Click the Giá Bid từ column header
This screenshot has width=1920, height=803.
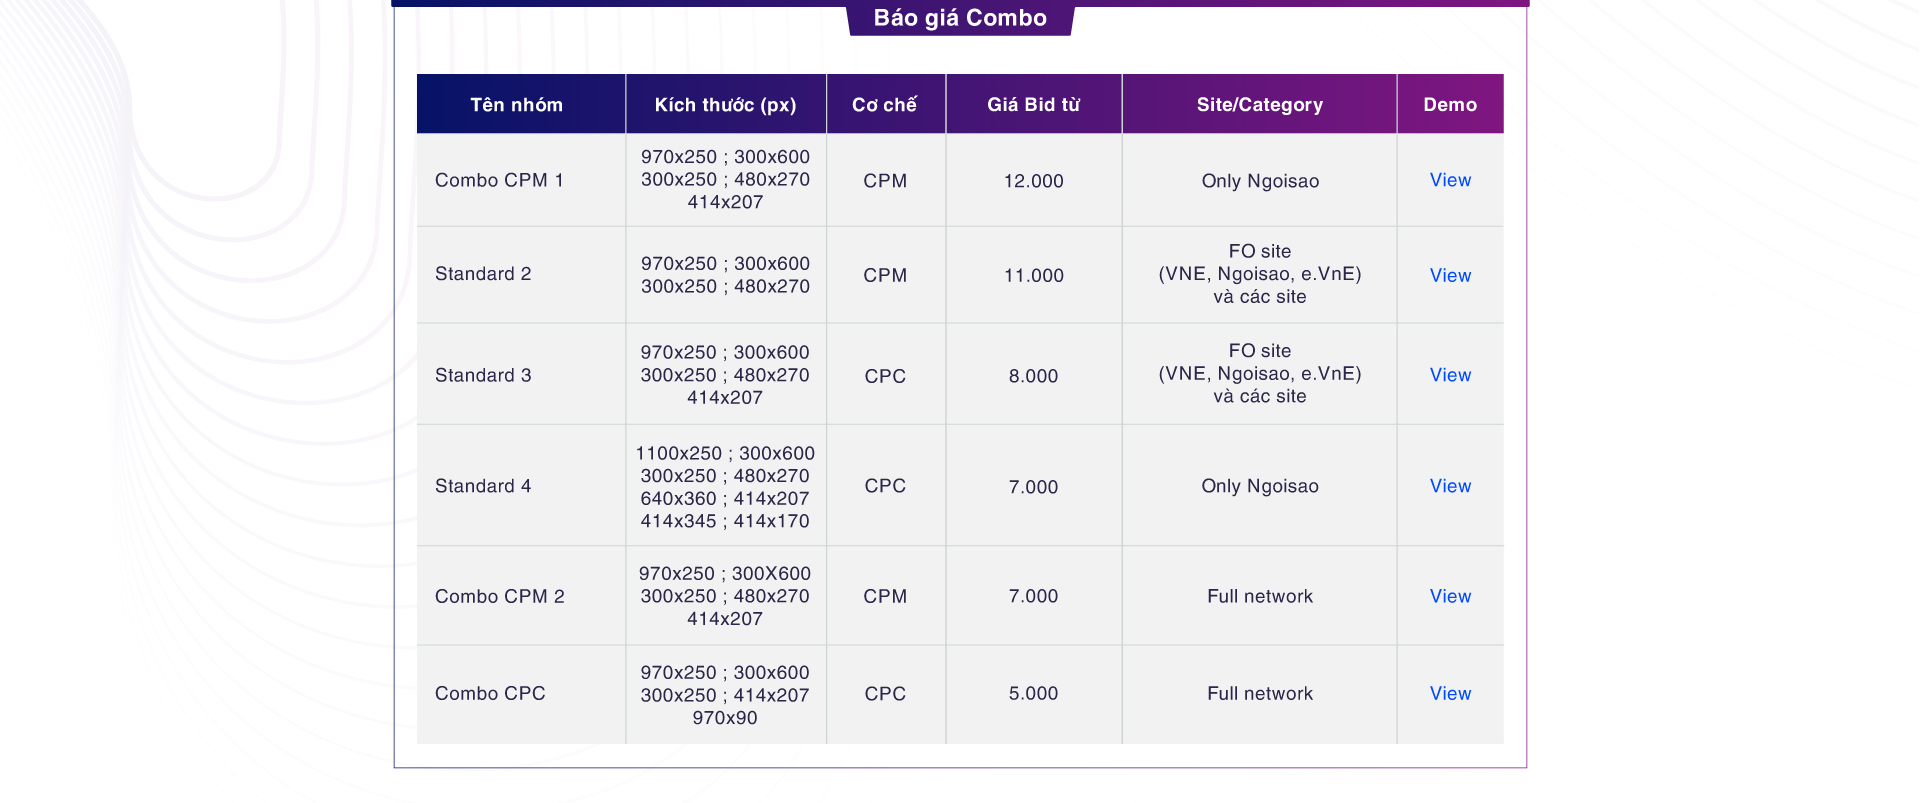tap(1034, 104)
